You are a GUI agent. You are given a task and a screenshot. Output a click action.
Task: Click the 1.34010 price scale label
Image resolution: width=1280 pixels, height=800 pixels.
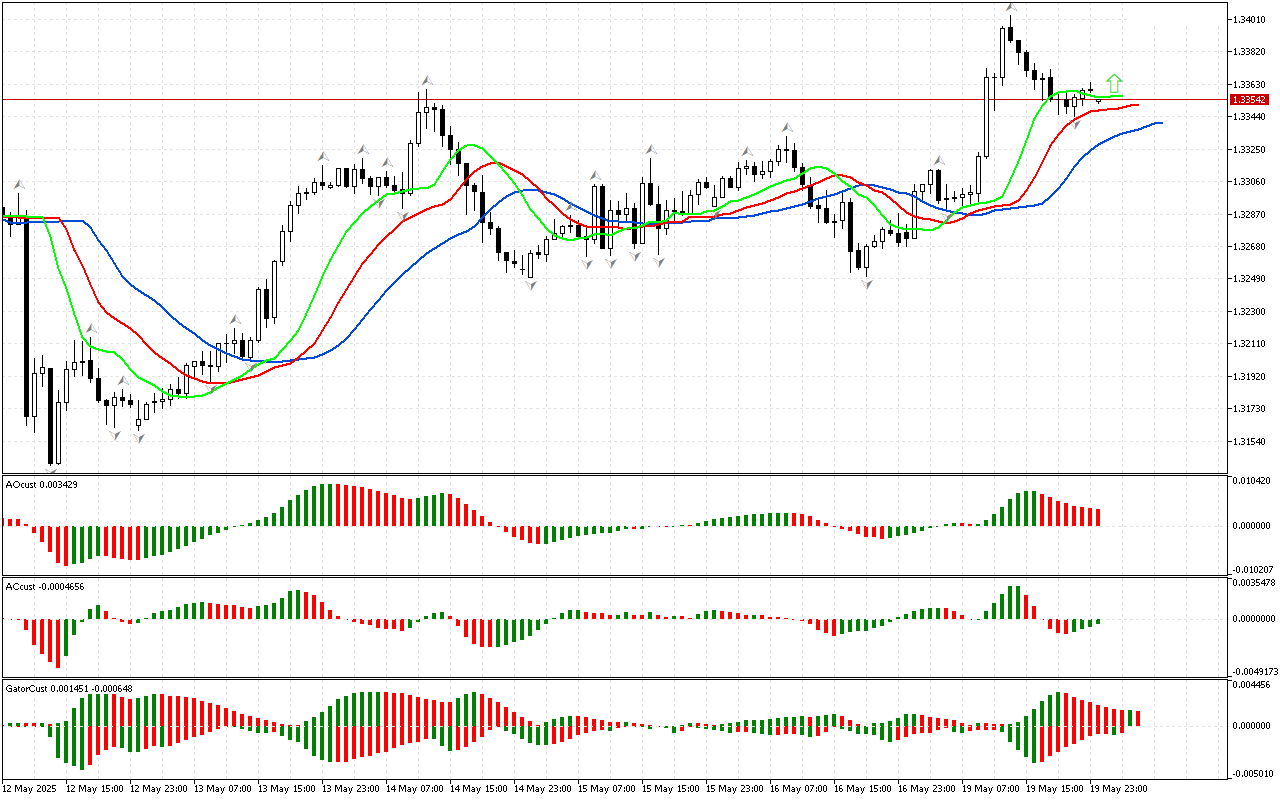[1250, 19]
